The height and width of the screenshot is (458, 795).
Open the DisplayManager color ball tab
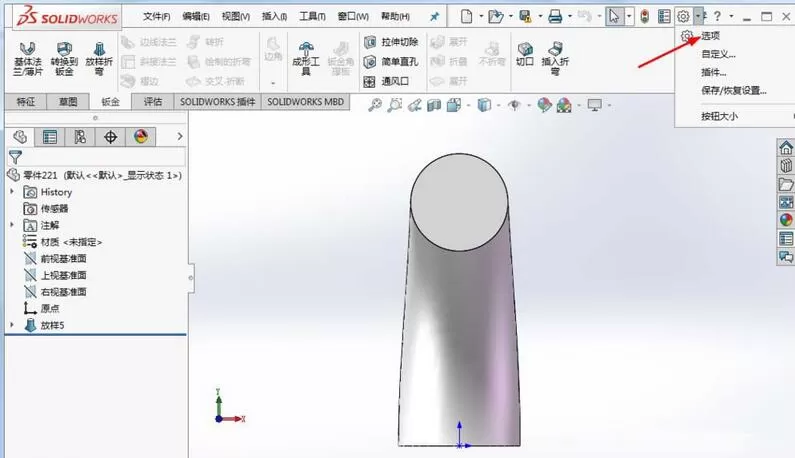coord(140,136)
